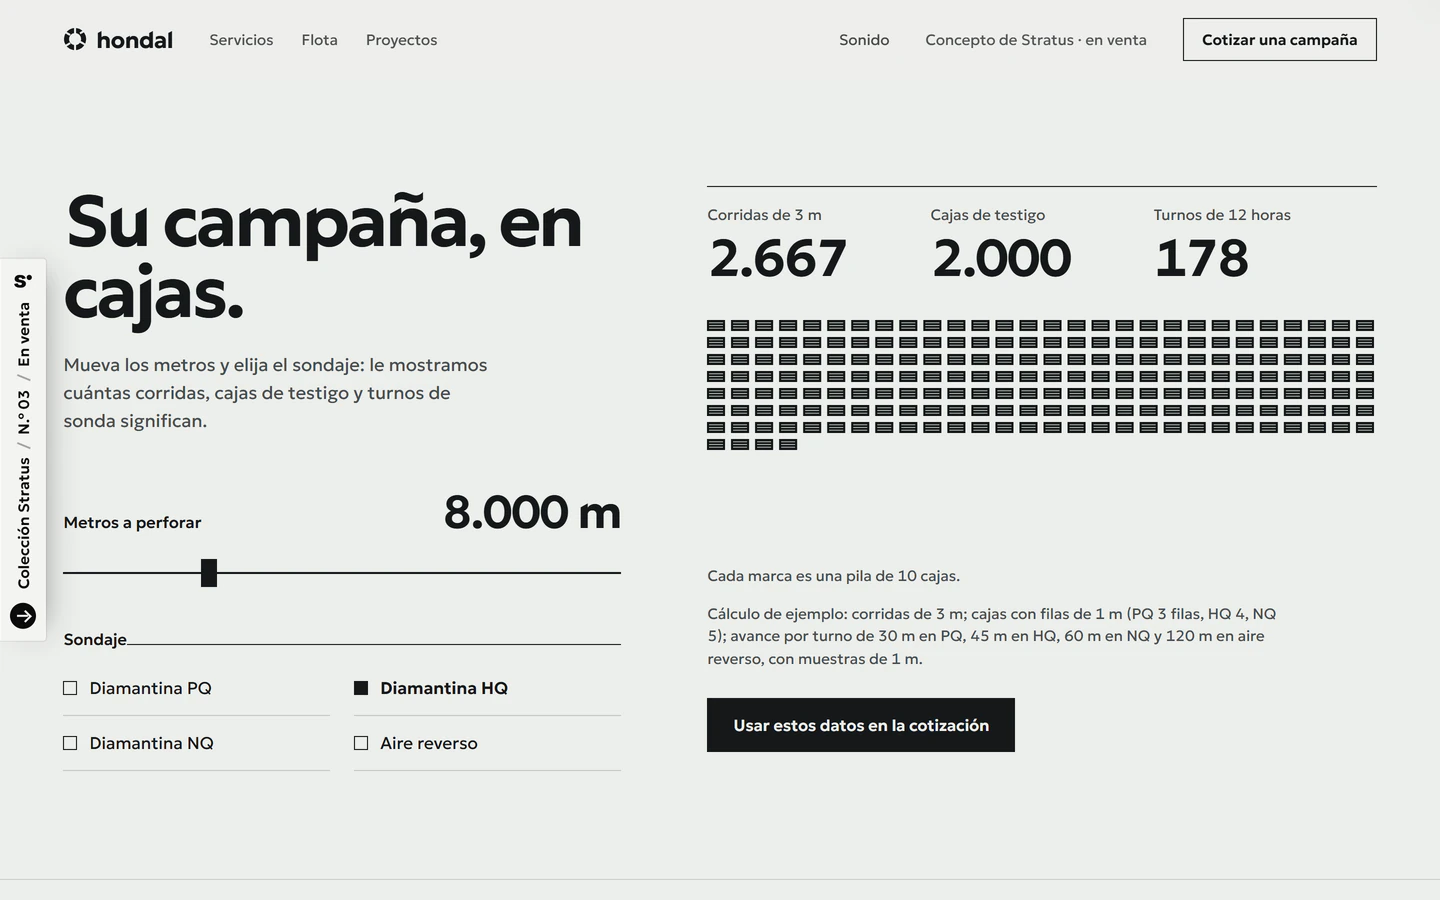Click the hondal logo icon
Image resolution: width=1440 pixels, height=900 pixels.
click(75, 39)
